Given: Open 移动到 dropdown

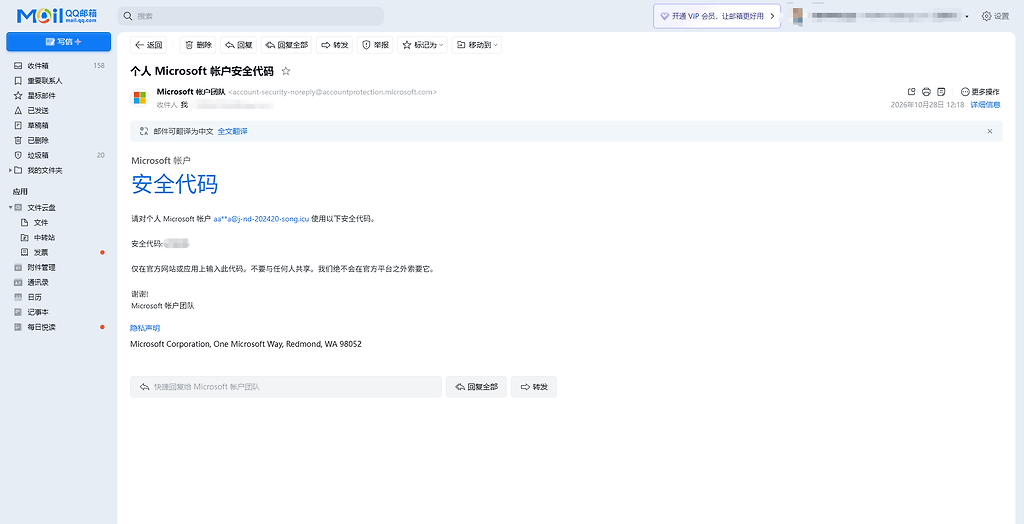Looking at the screenshot, I should pyautogui.click(x=477, y=45).
